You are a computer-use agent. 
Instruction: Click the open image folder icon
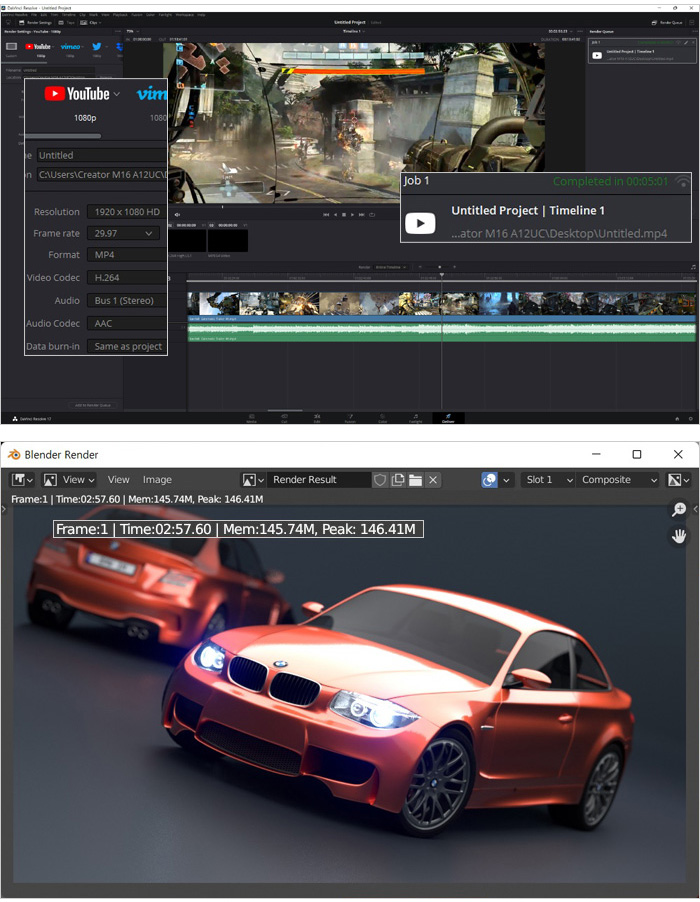coord(415,480)
